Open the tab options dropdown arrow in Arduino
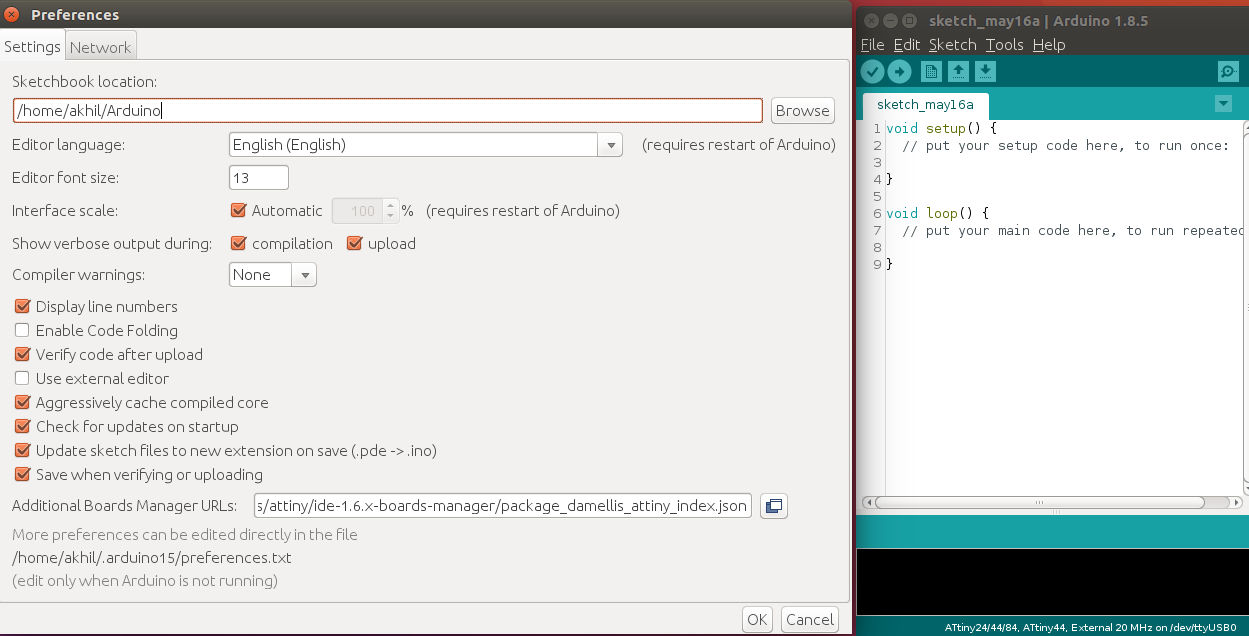 (1222, 104)
